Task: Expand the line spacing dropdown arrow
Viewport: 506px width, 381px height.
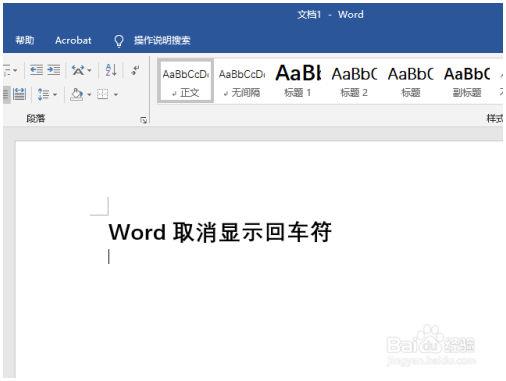Action: point(55,95)
